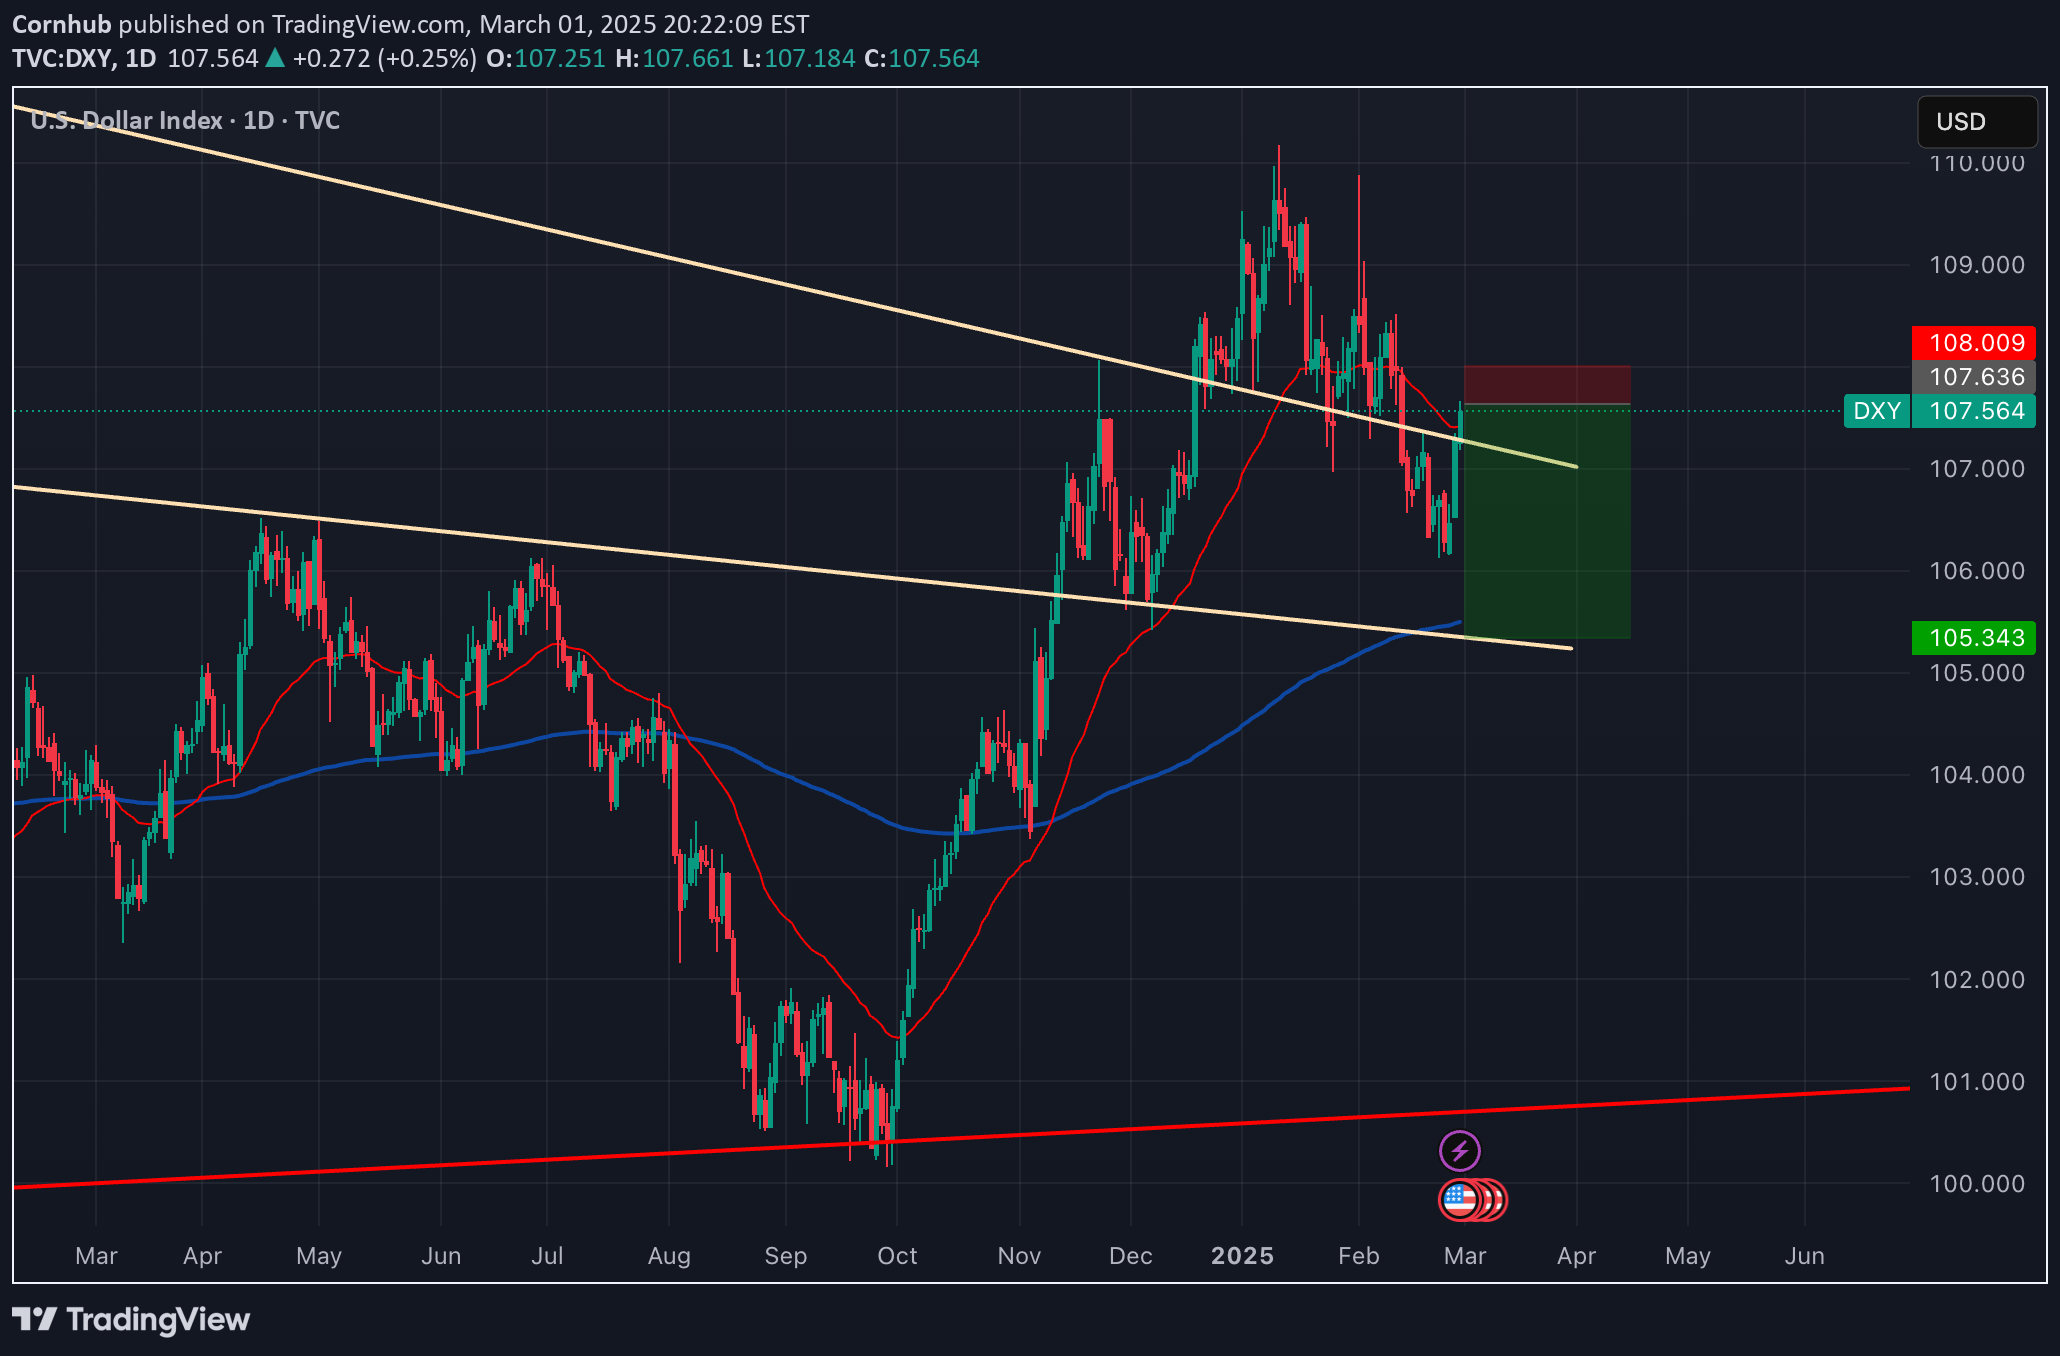
Task: Click the 110.000 price axis label
Action: point(1976,163)
